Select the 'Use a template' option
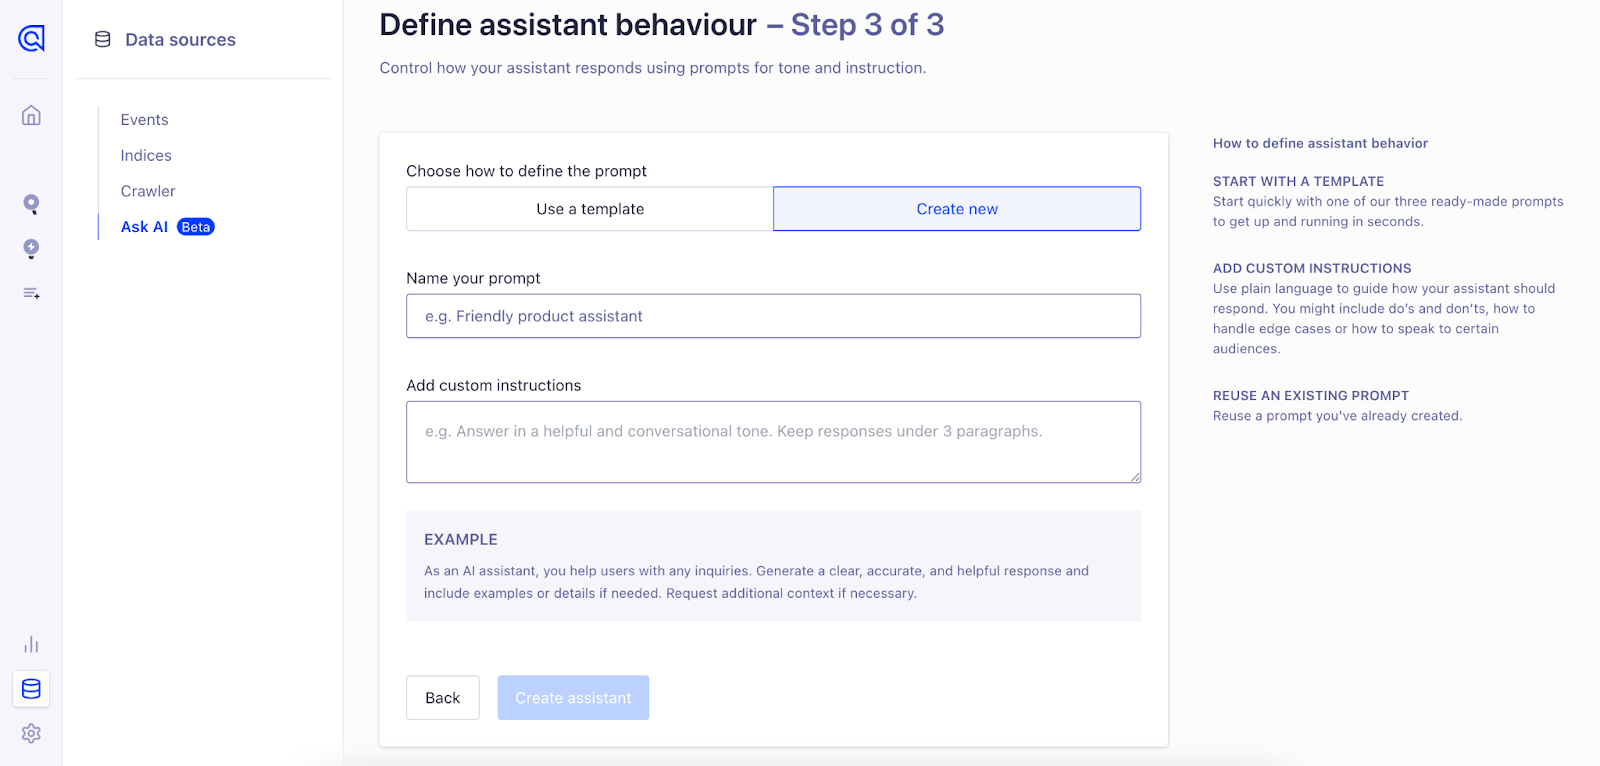The image size is (1600, 766). pos(590,209)
